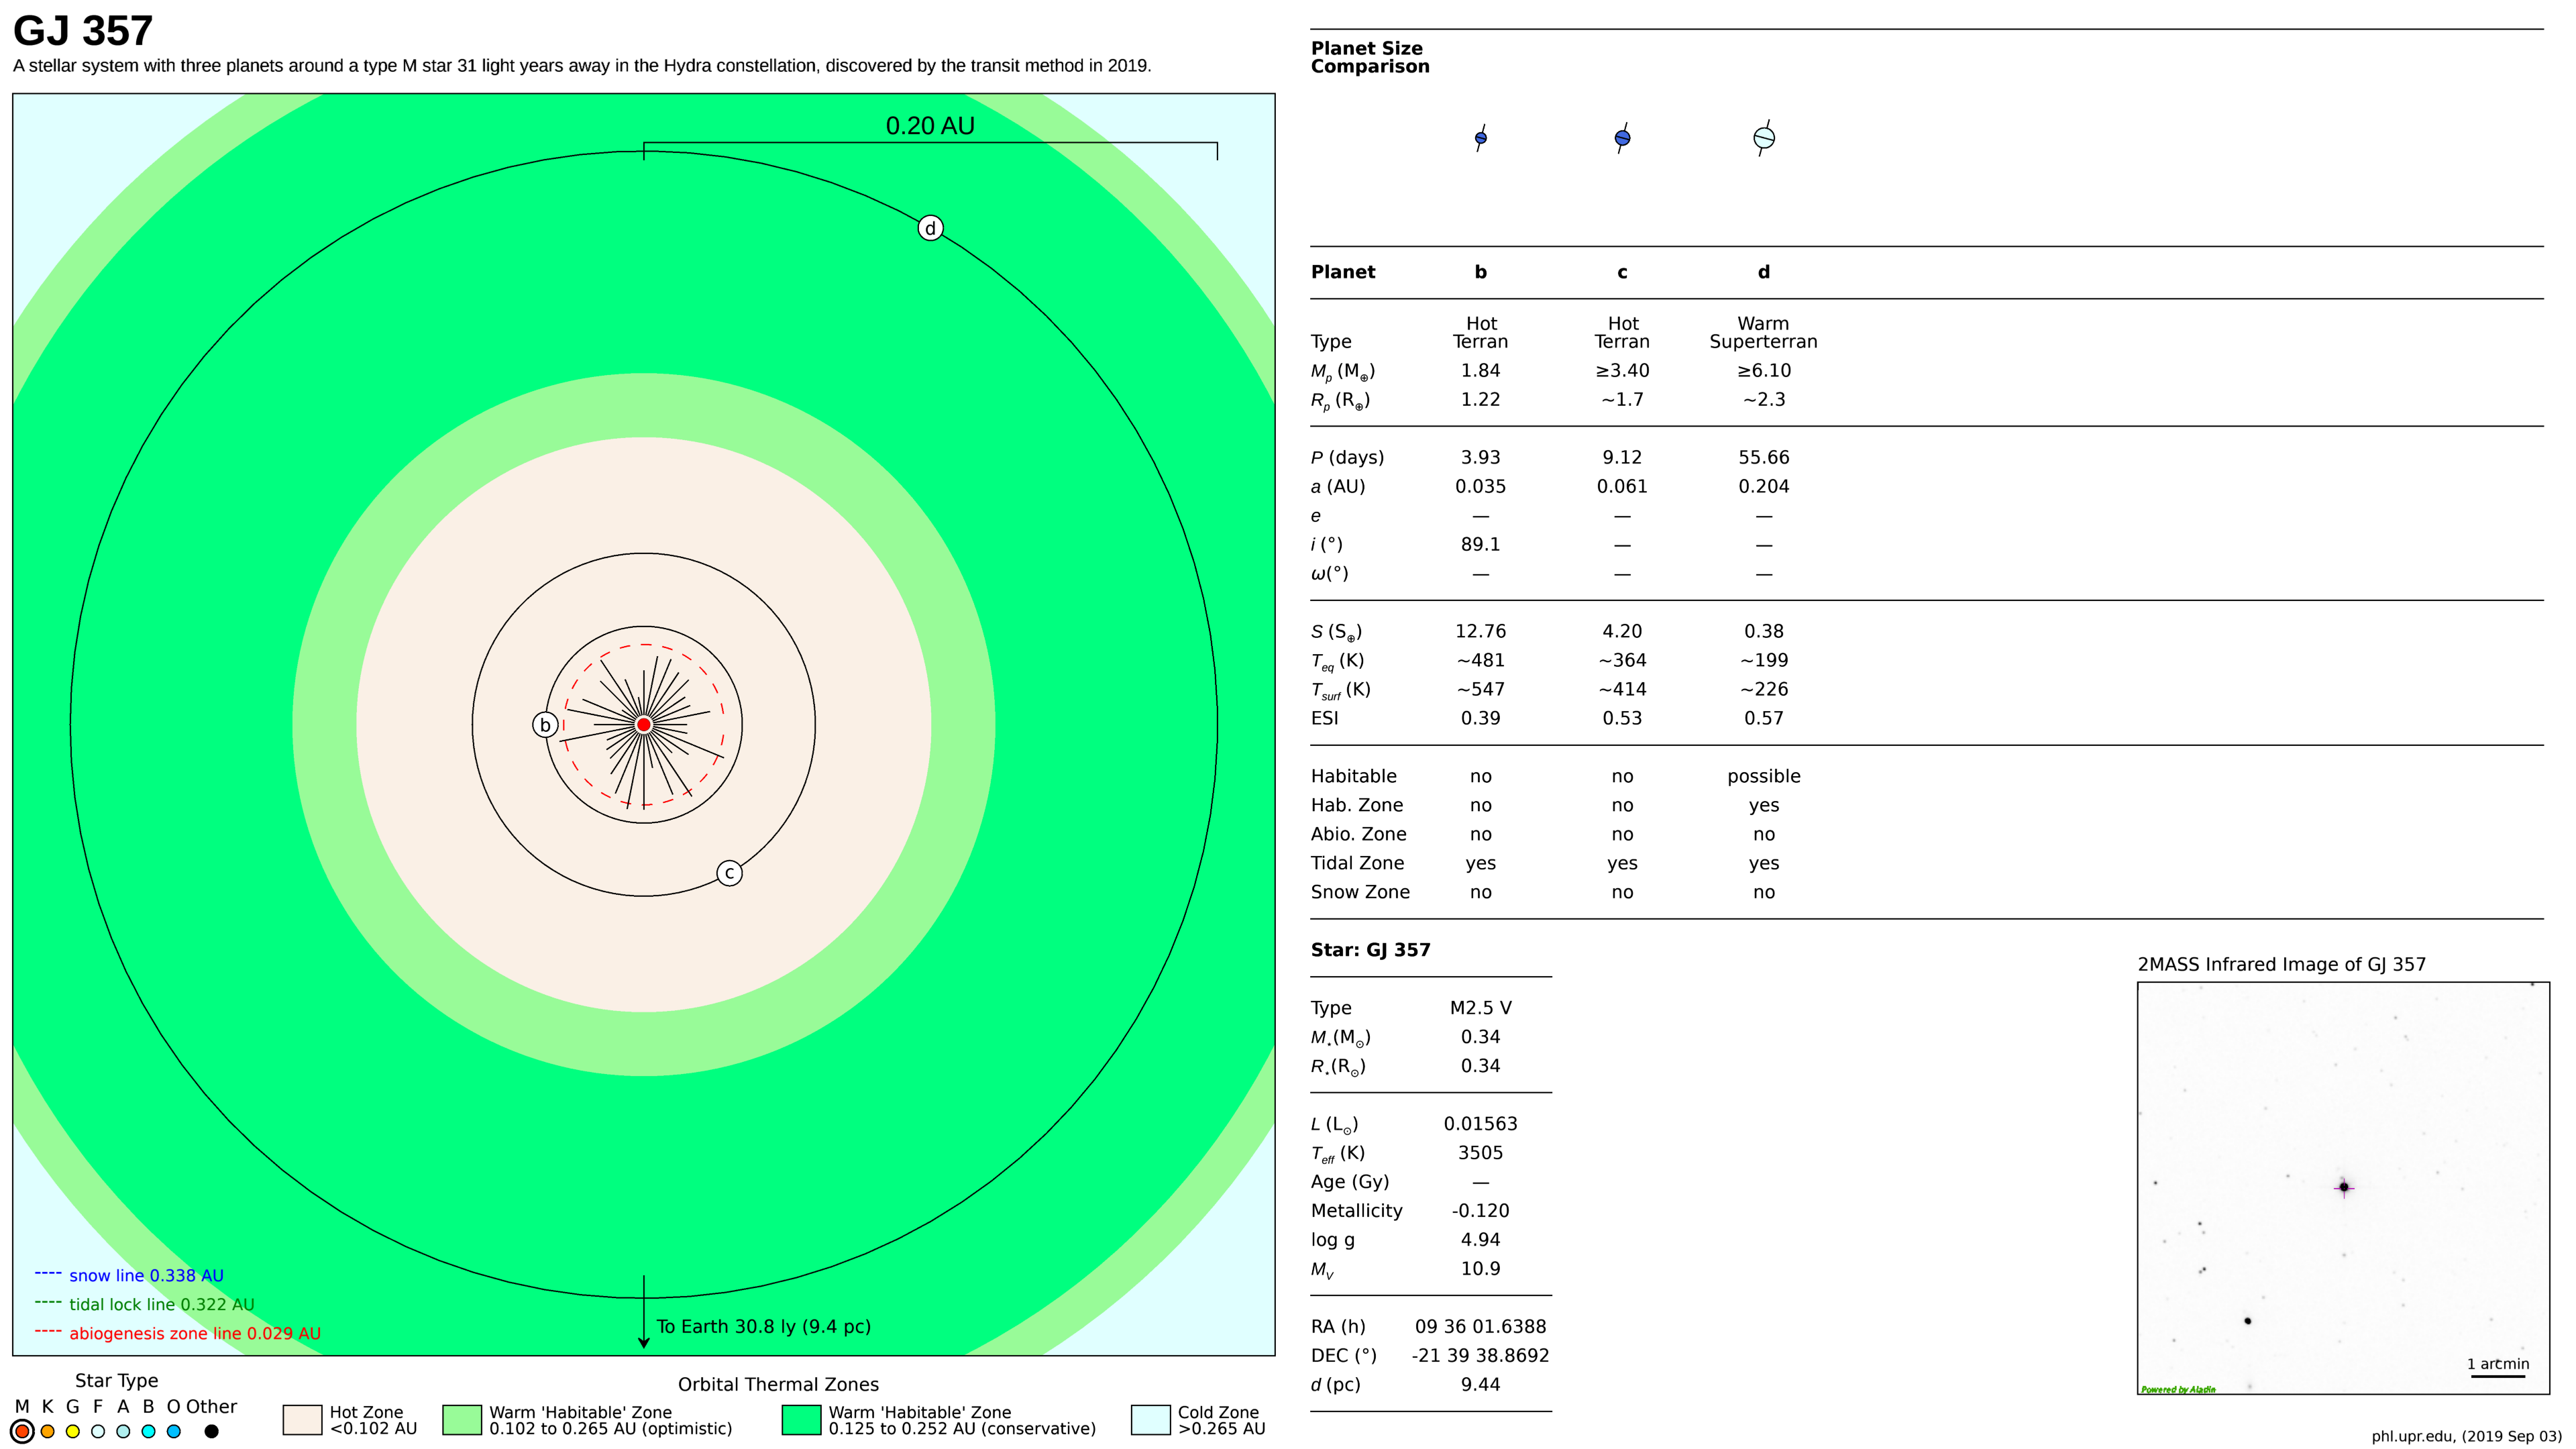
Task: Click planet c size comparison icon
Action: pos(1622,138)
